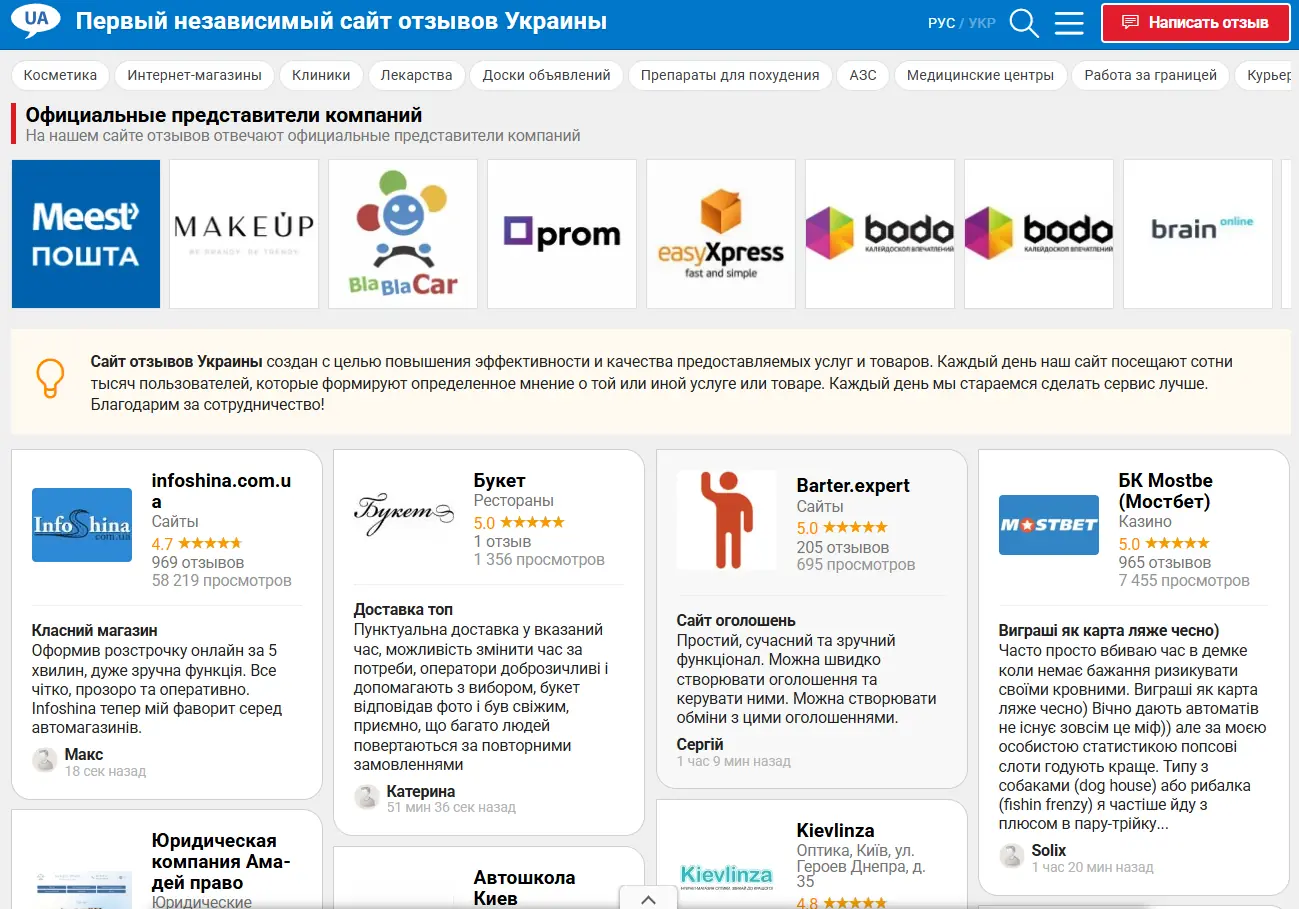Open the Barter.expert company link
Image resolution: width=1299 pixels, height=909 pixels.
coord(853,486)
